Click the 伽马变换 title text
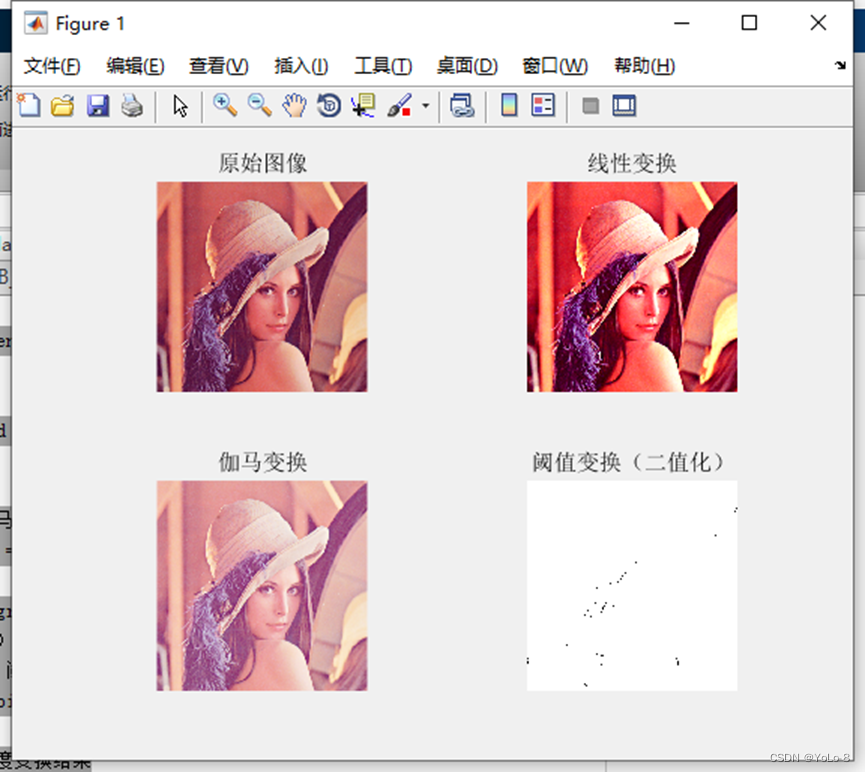 click(263, 462)
